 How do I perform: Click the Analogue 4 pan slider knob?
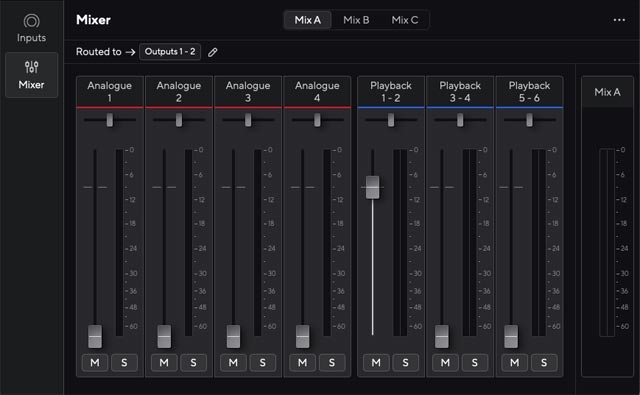point(317,120)
